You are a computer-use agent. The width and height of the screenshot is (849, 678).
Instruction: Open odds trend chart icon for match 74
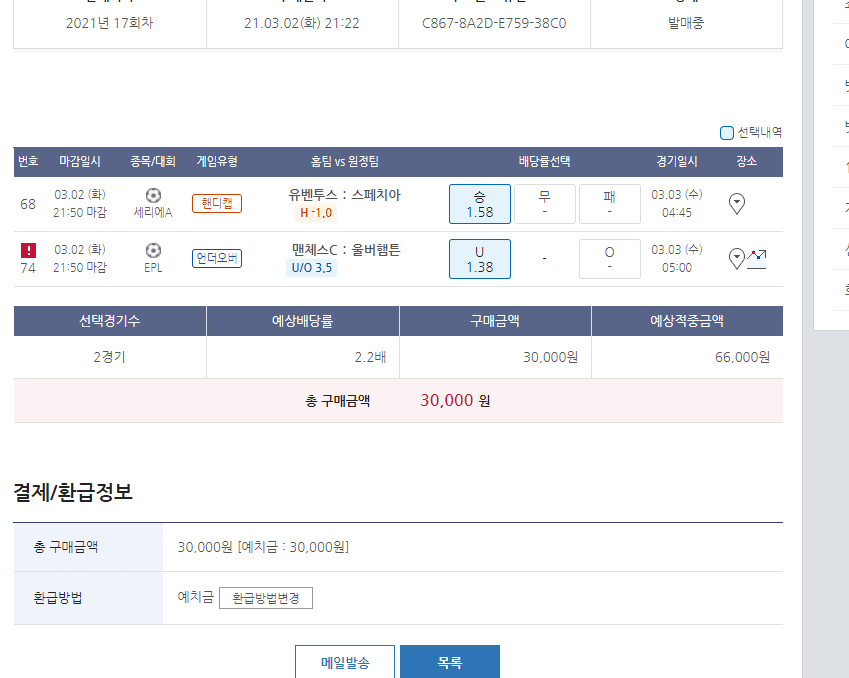coord(757,259)
